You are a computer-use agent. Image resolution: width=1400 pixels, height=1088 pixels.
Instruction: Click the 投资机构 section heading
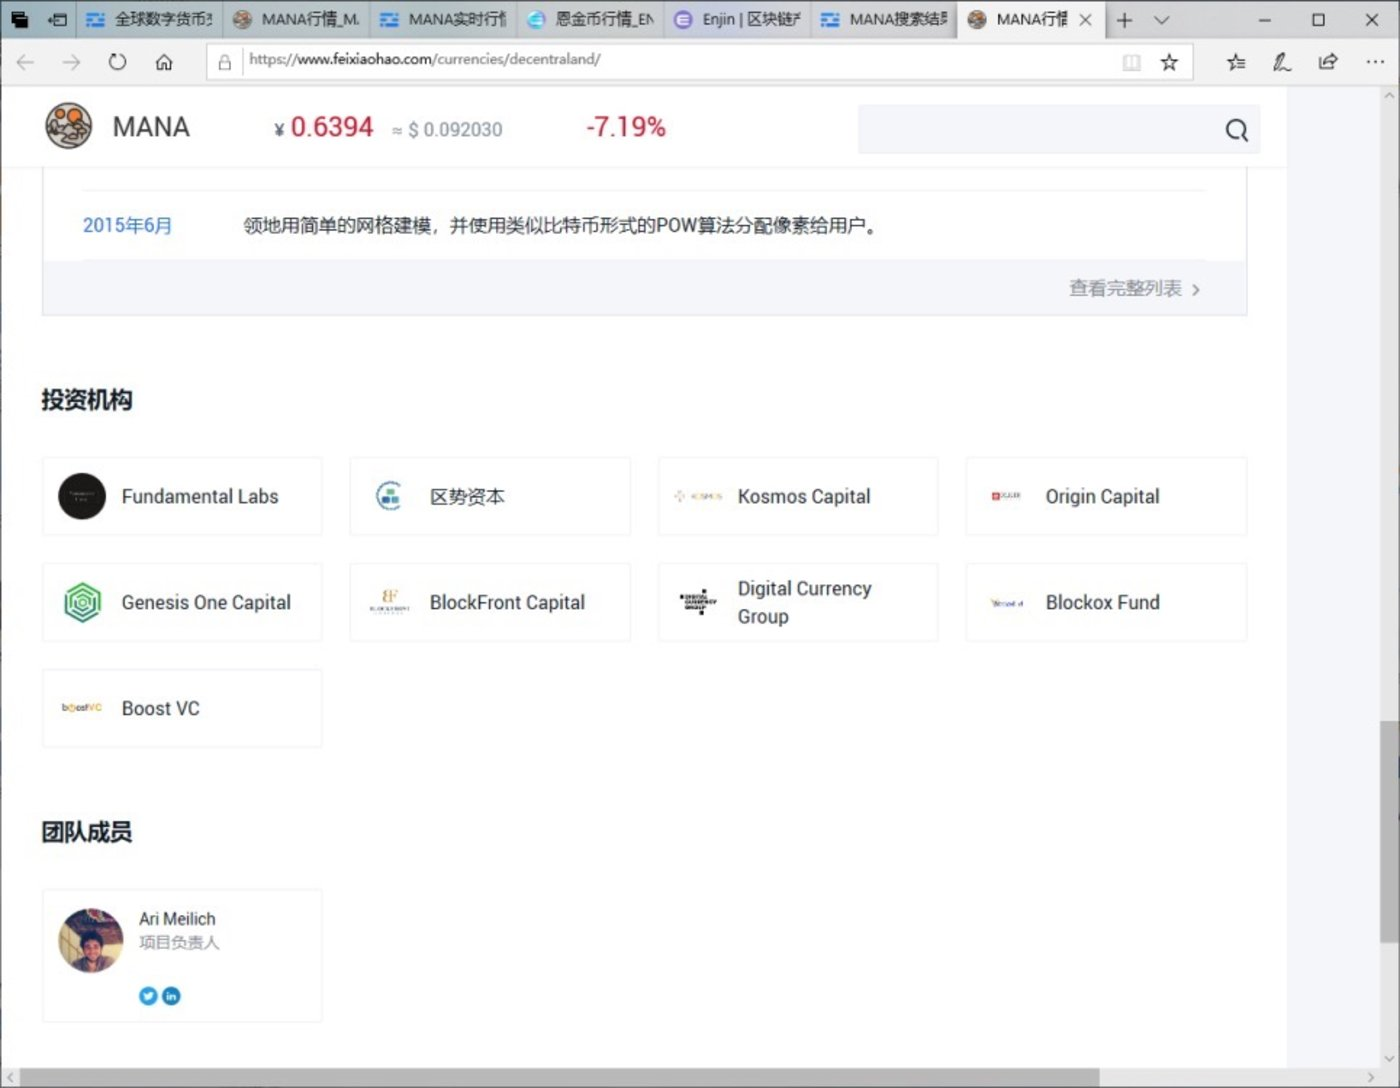[86, 399]
